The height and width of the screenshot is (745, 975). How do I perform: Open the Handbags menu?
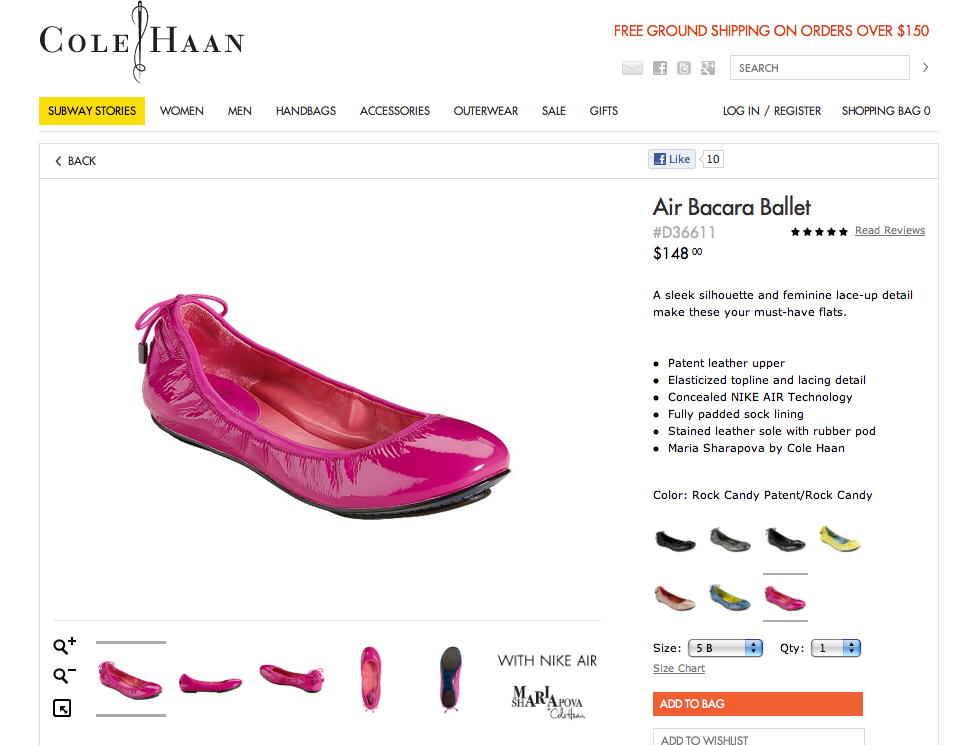click(306, 111)
